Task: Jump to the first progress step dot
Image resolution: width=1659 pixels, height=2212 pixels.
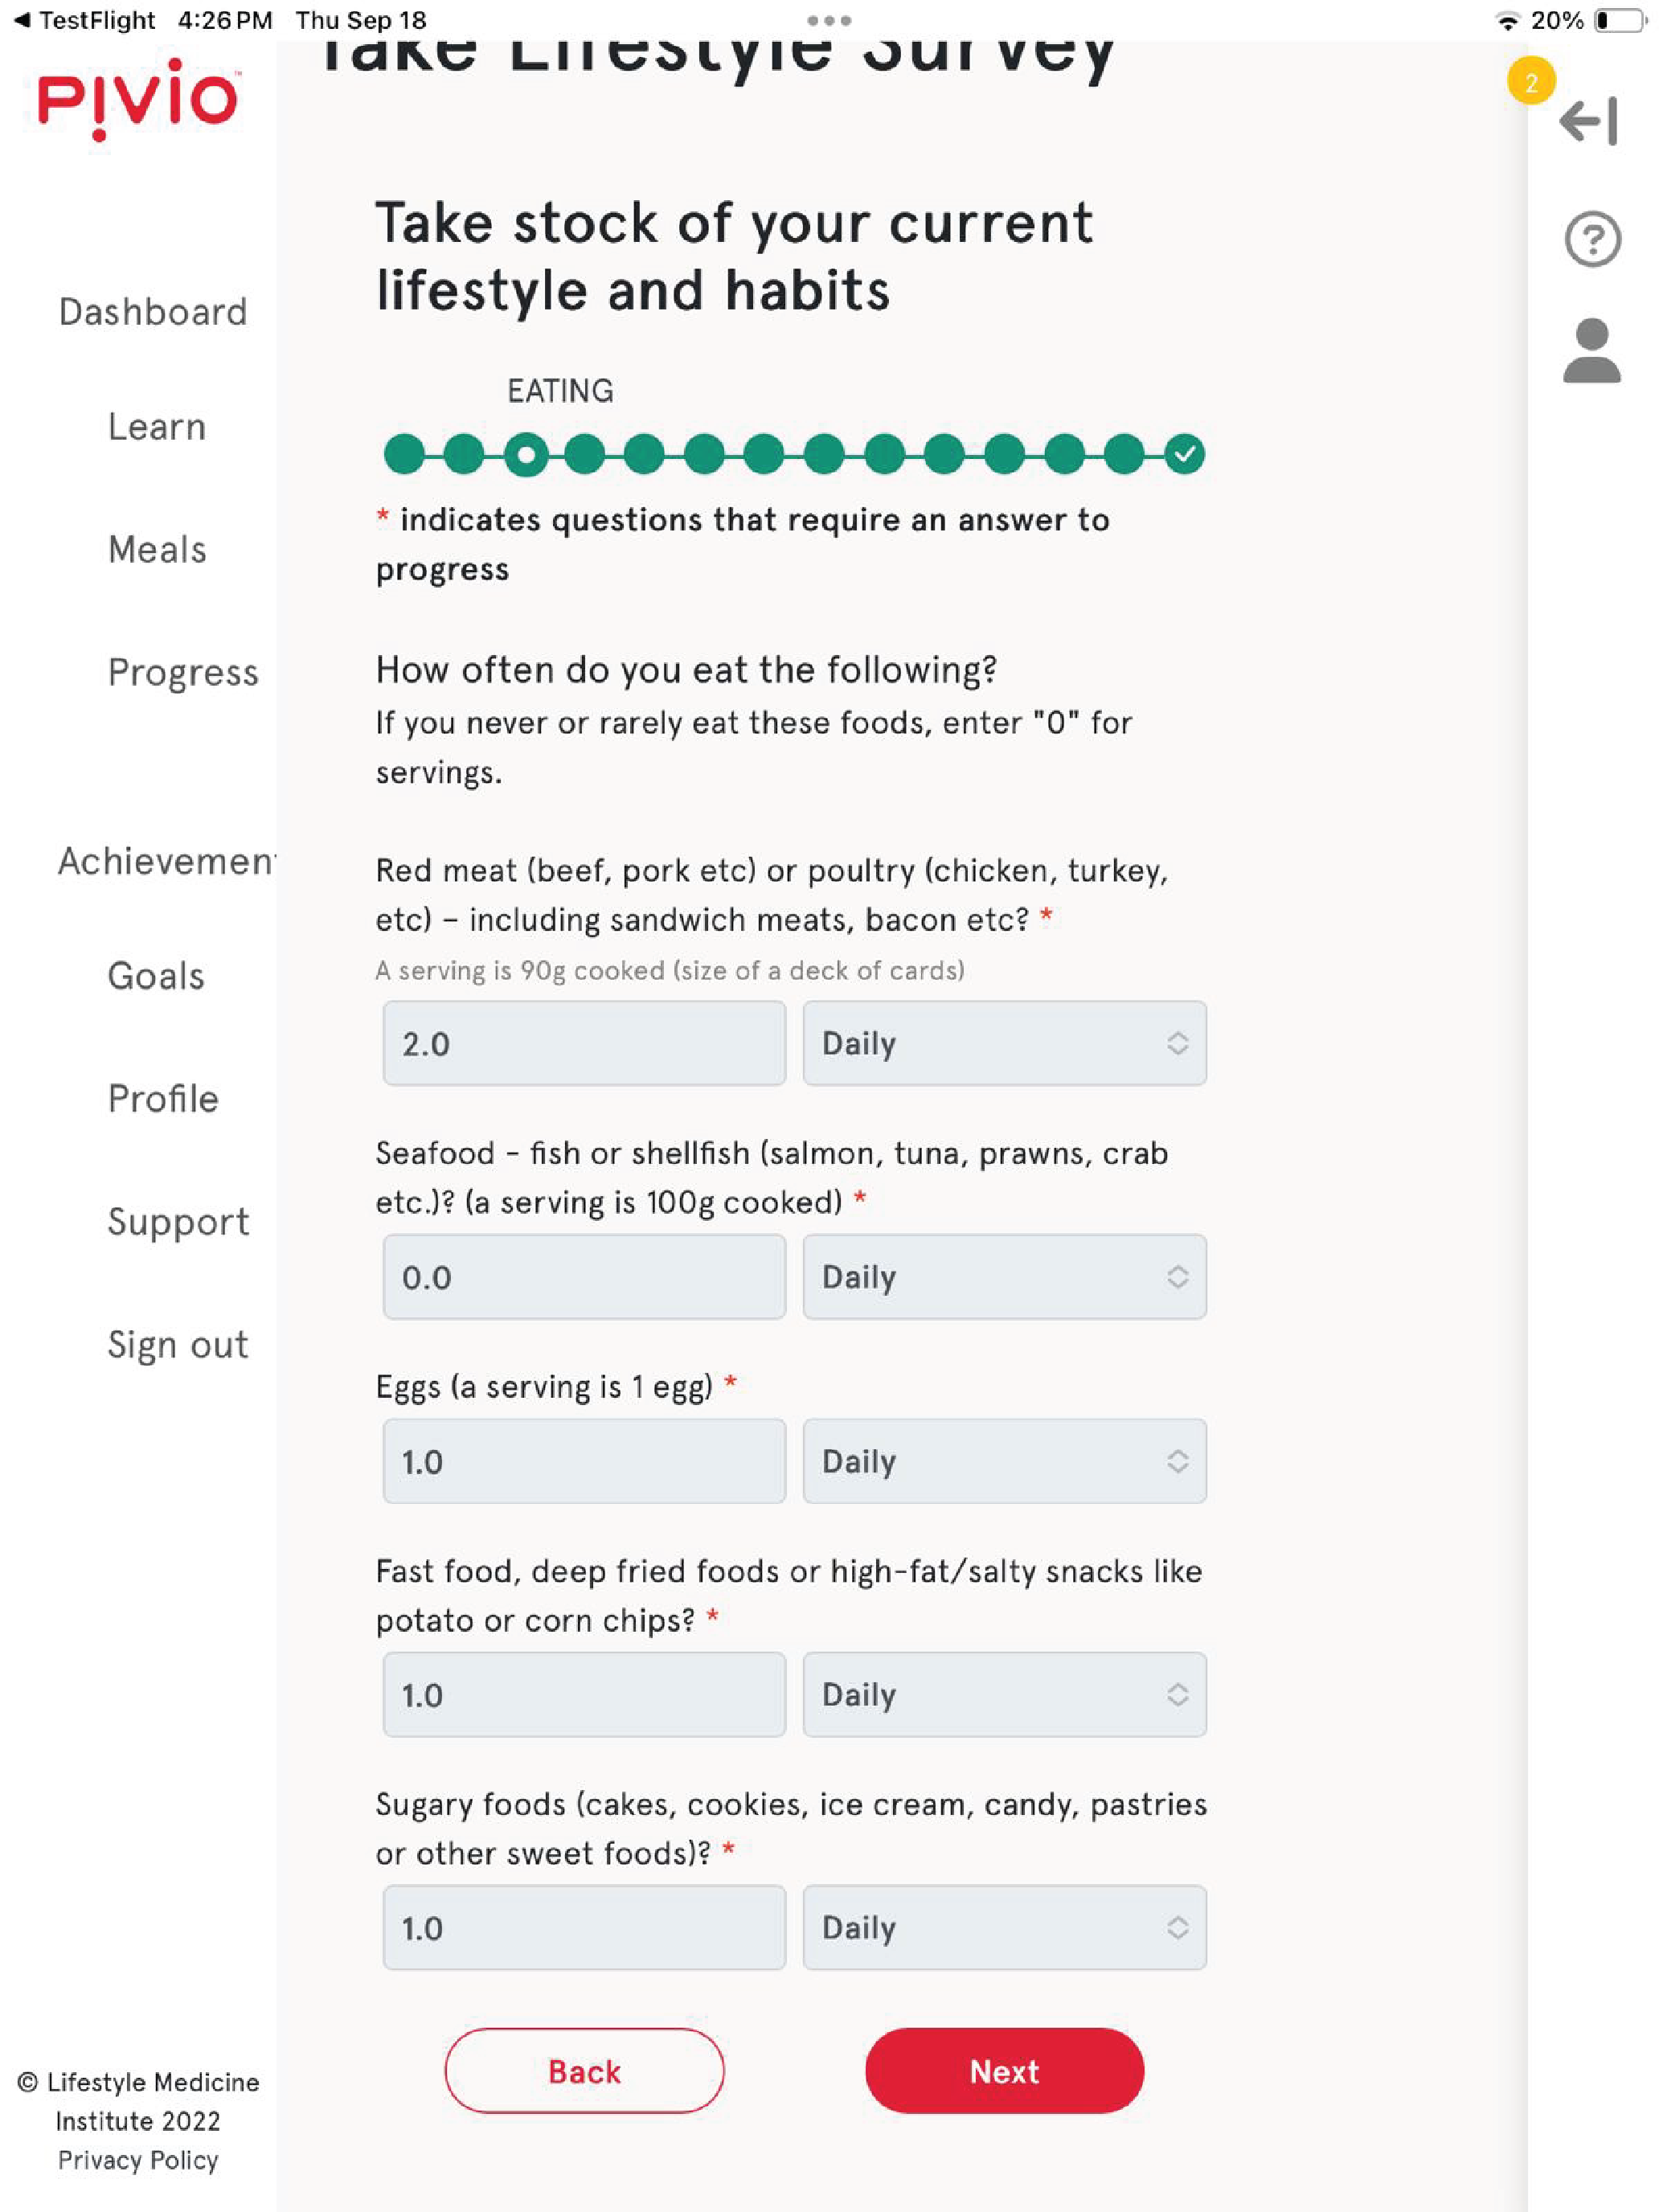Action: click(404, 454)
